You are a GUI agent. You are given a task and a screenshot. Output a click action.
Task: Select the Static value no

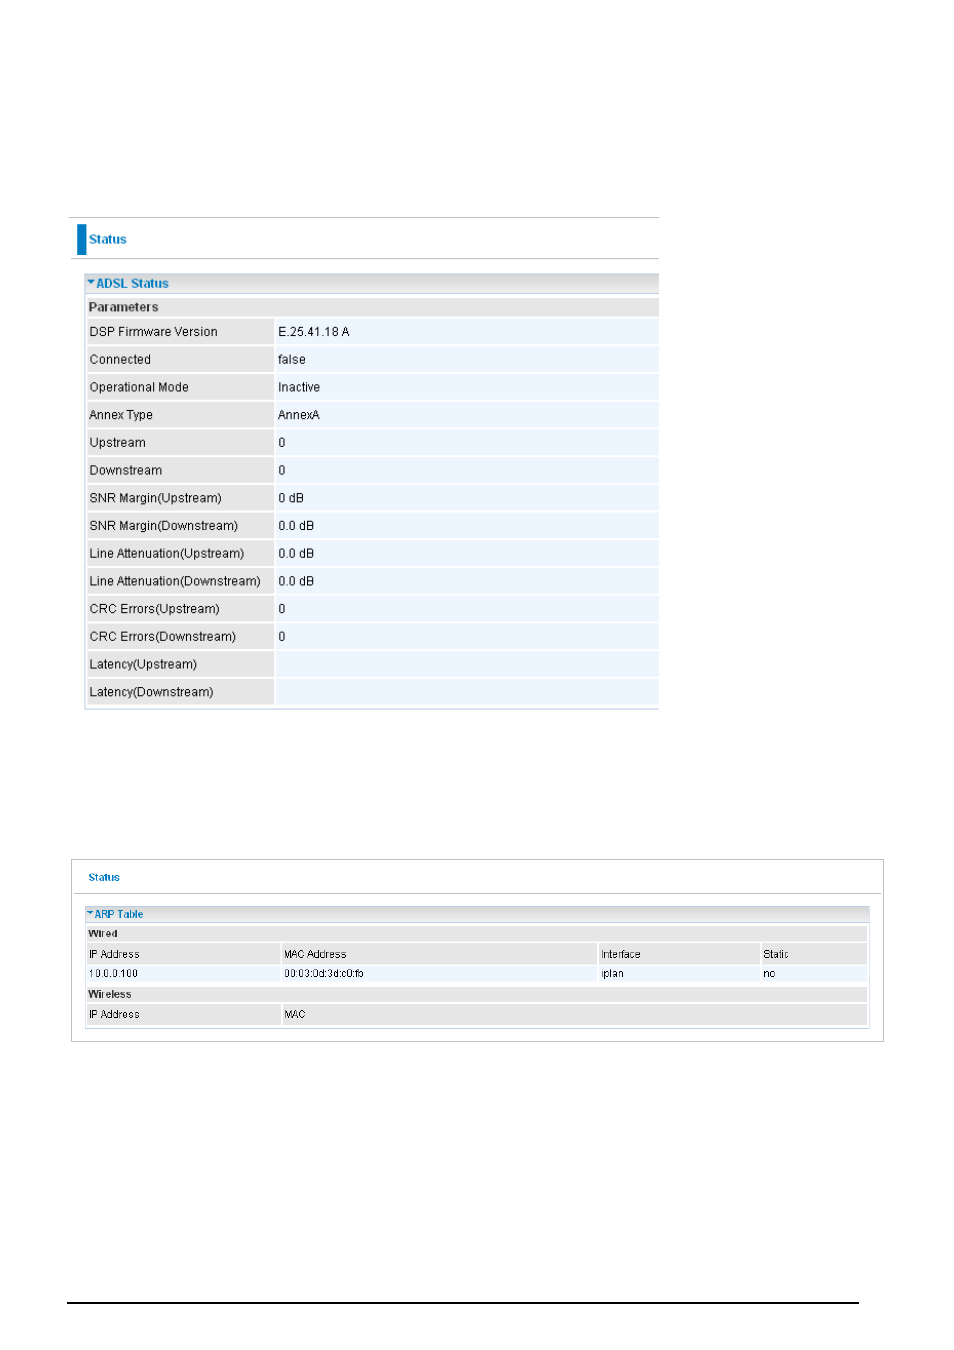coord(769,974)
